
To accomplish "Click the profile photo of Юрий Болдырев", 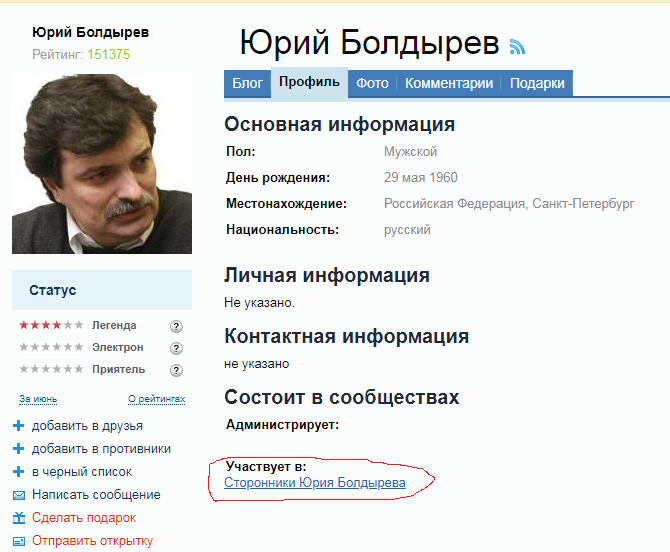I will (102, 164).
